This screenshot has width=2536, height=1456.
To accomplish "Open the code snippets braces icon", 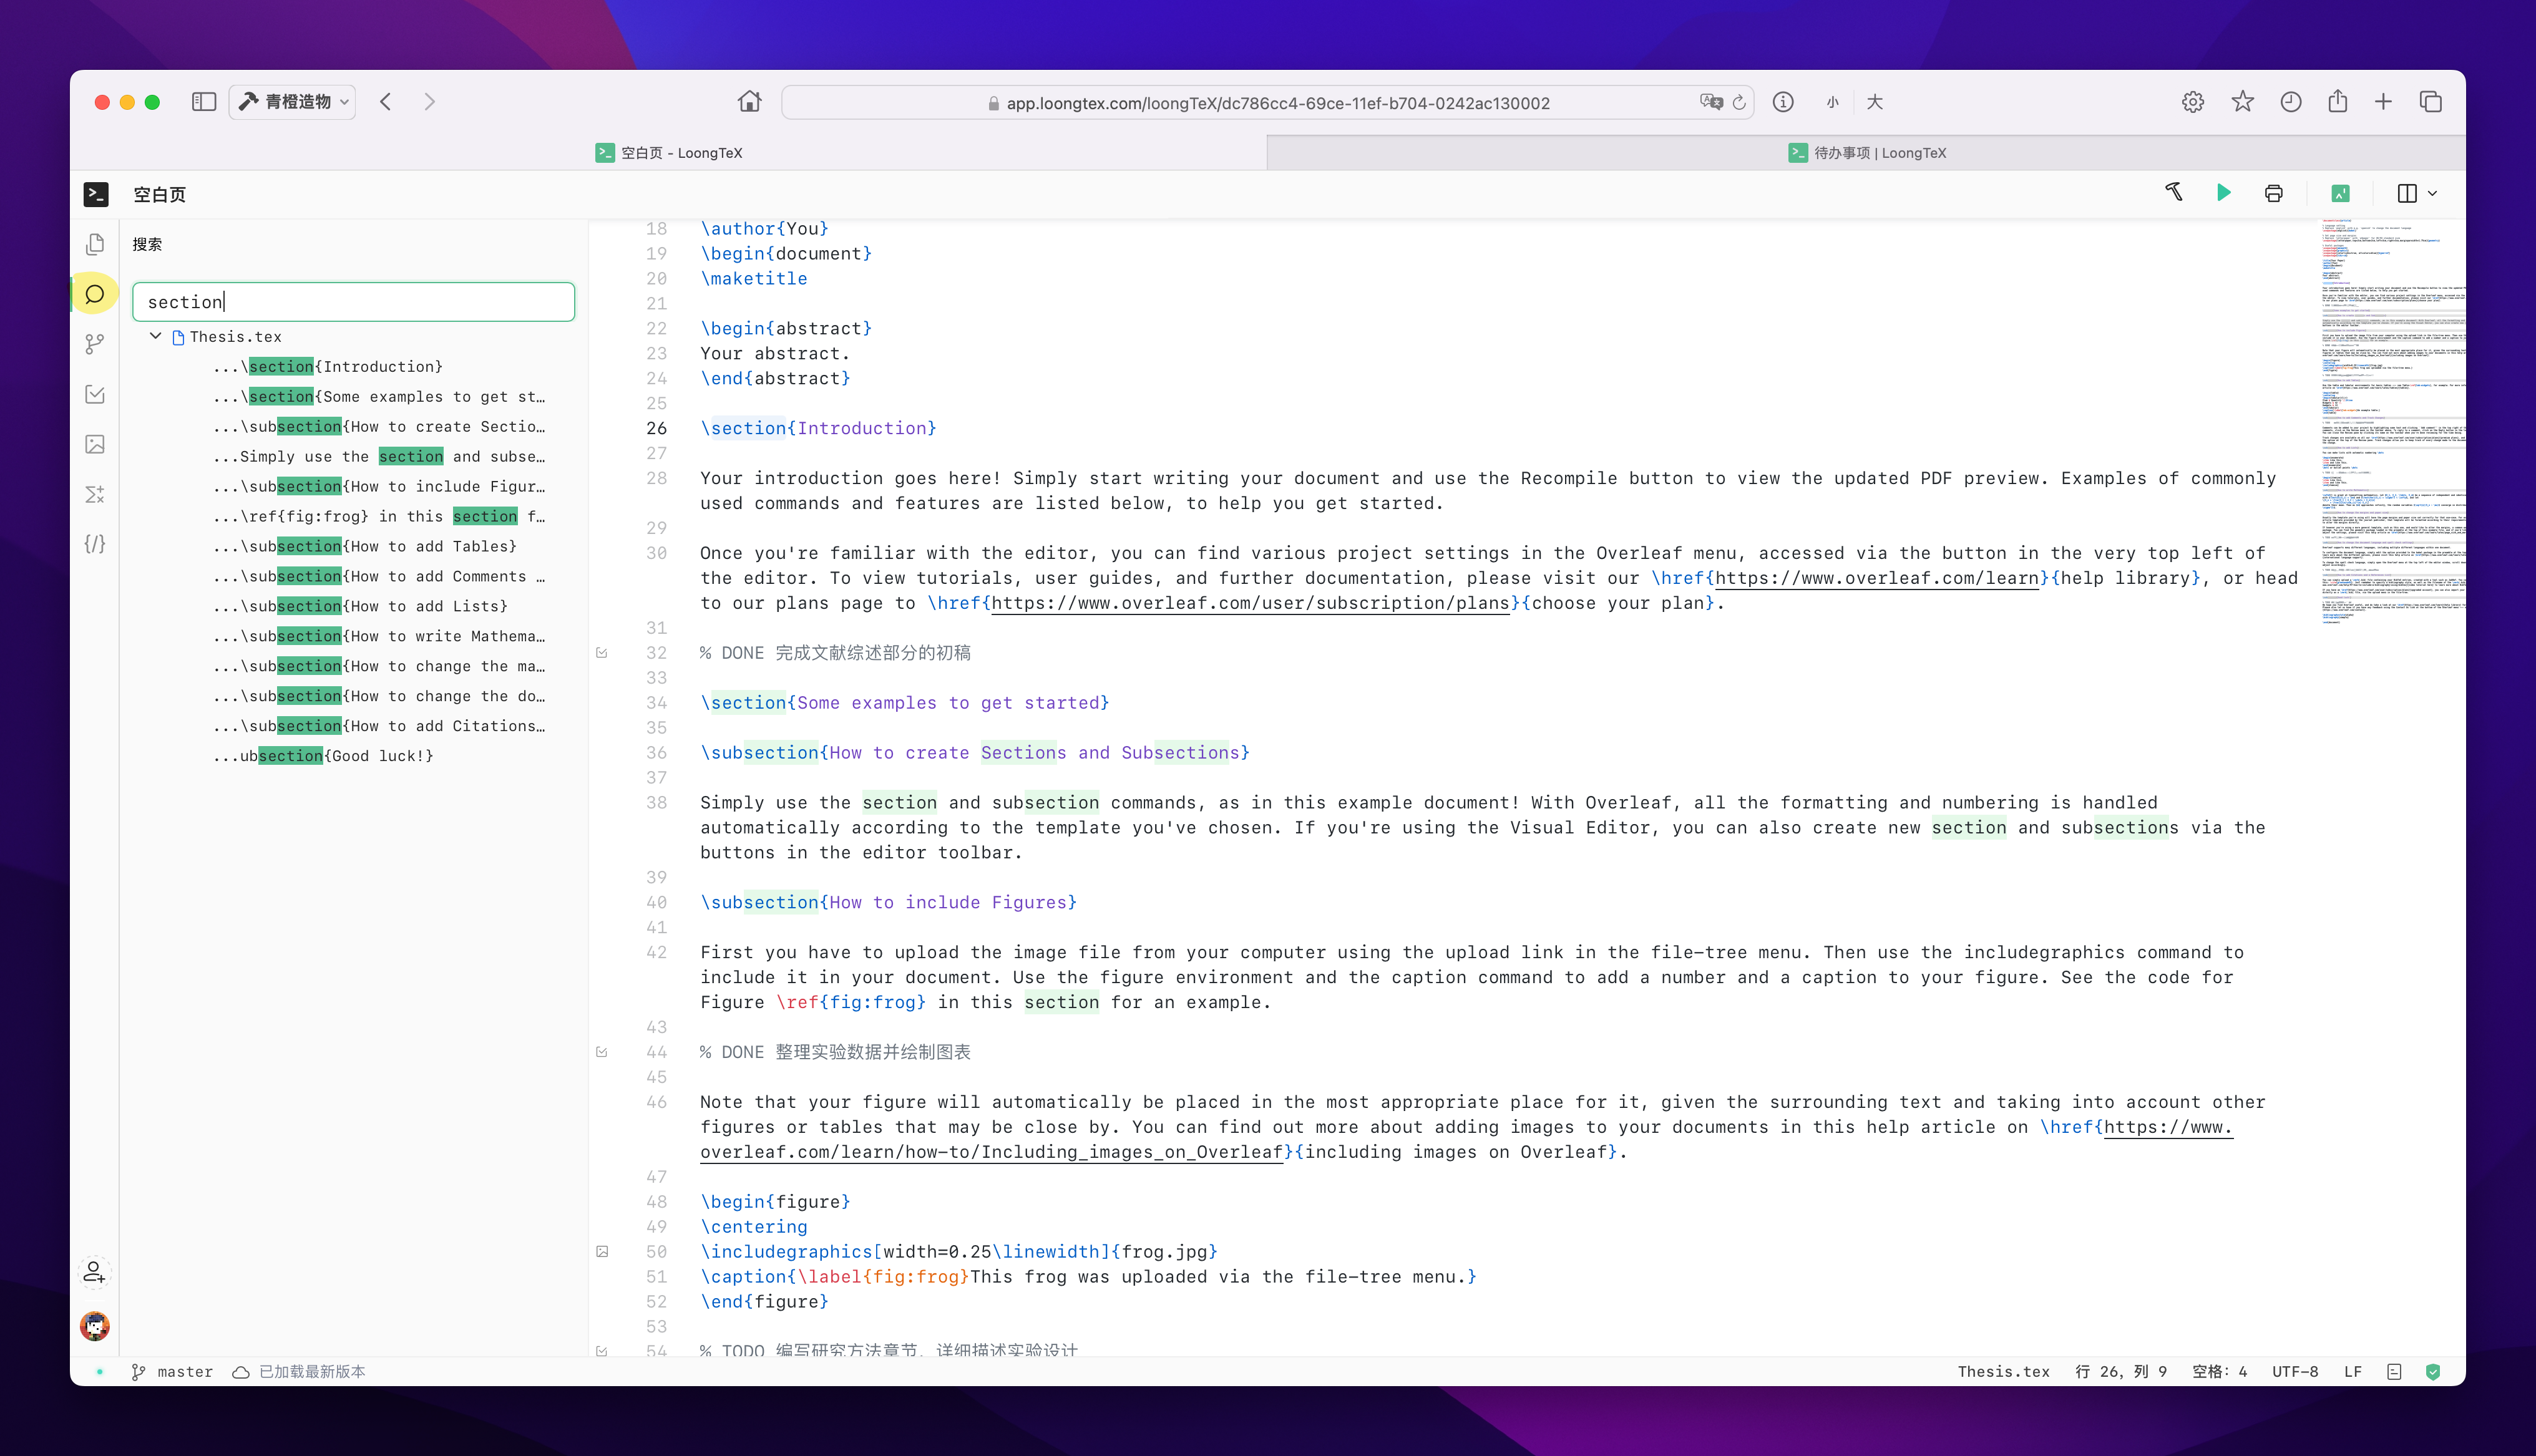I will (x=95, y=544).
